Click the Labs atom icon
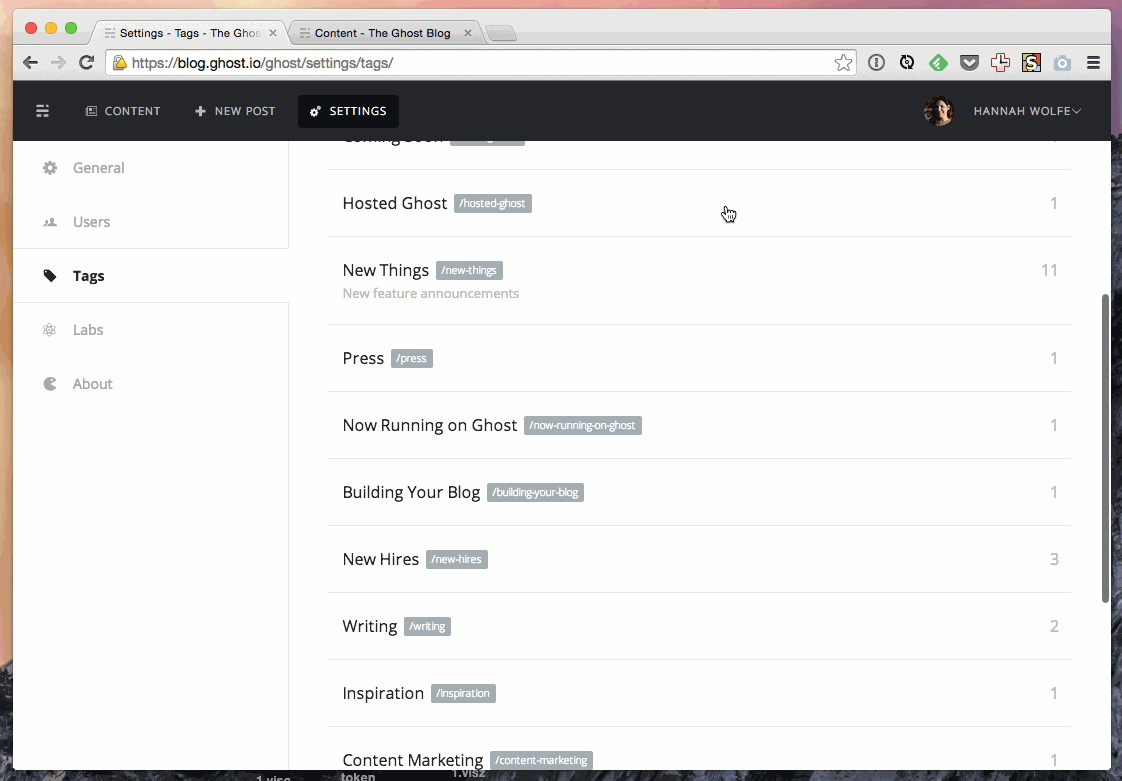The width and height of the screenshot is (1122, 781). (49, 330)
